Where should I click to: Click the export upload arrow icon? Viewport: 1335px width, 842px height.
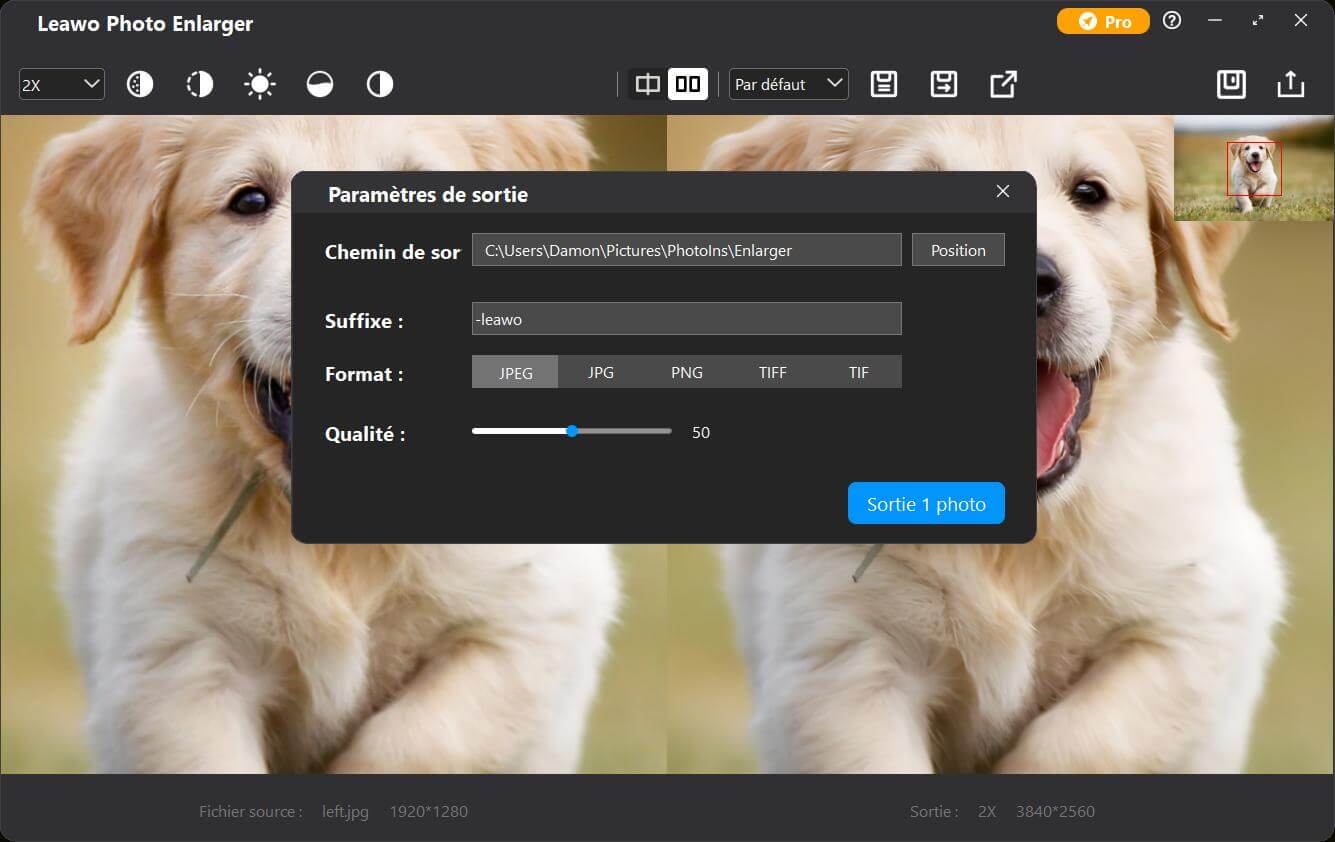click(x=1291, y=85)
